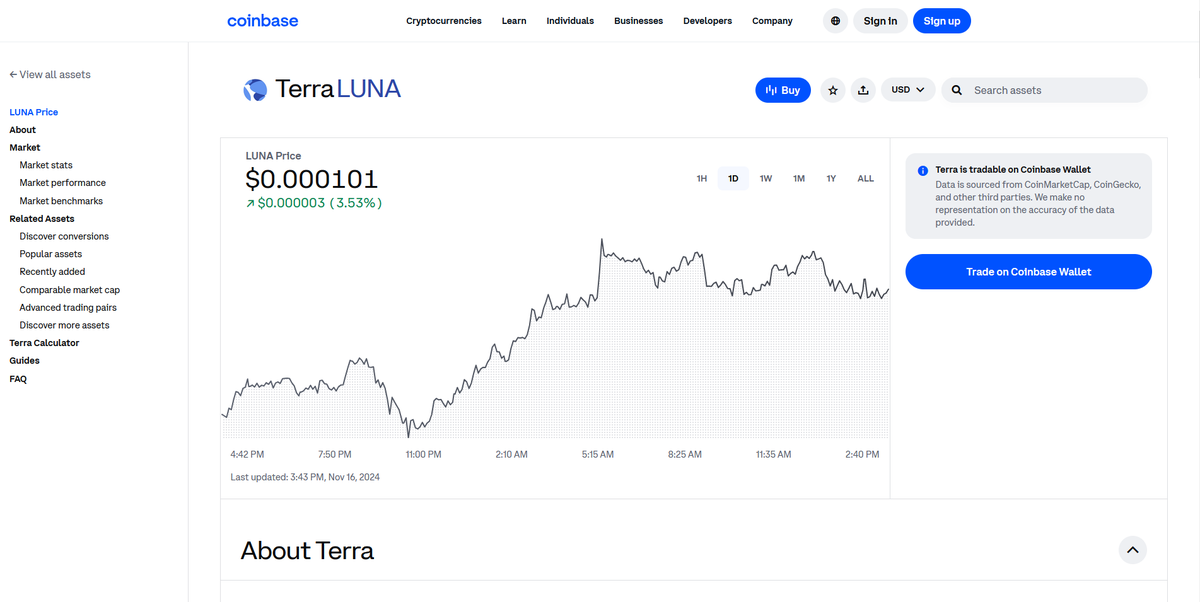The image size is (1200, 602).
Task: Click the info icon in tradable notice
Action: (923, 171)
